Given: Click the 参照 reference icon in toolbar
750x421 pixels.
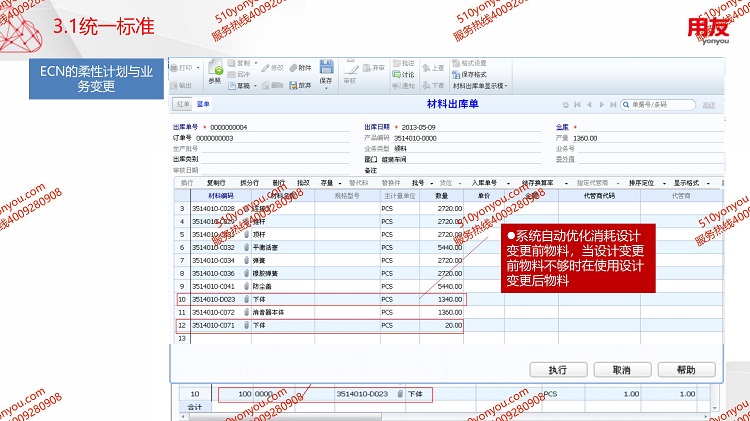Looking at the screenshot, I should 215,70.
